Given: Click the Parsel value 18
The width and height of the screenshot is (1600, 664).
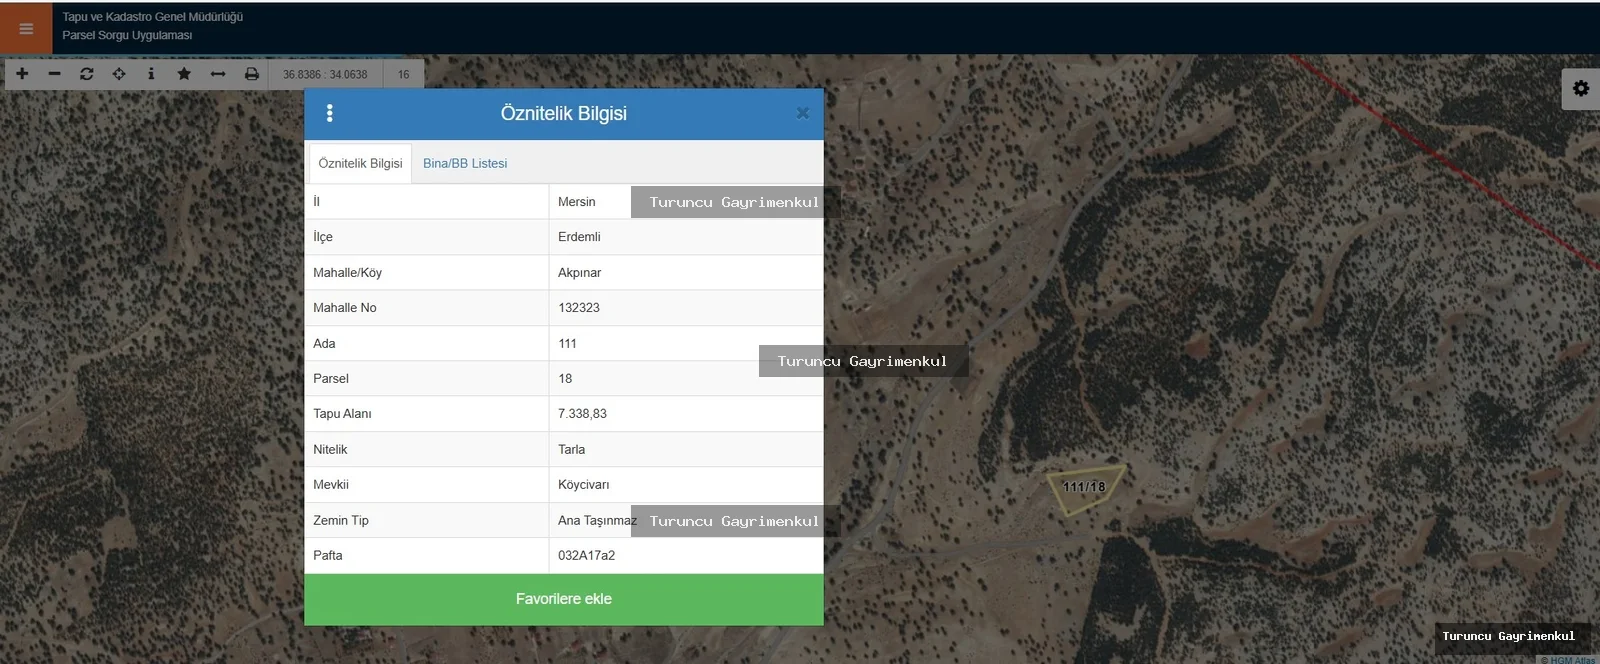Looking at the screenshot, I should [565, 379].
